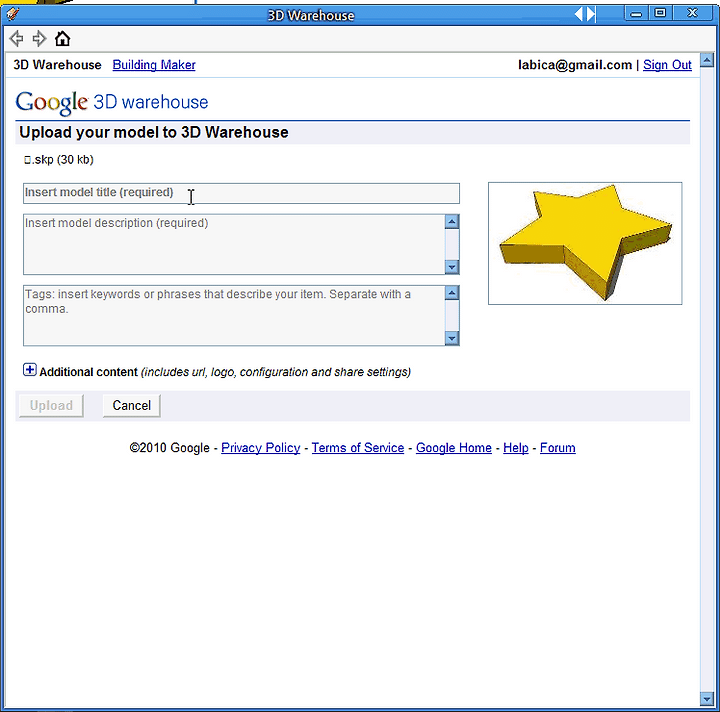
Task: Go forward using the forward arrow
Action: [39, 39]
